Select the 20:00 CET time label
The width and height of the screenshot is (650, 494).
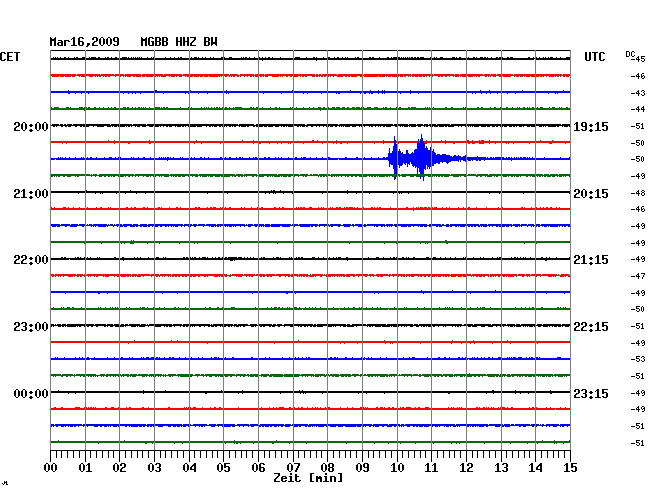[31, 126]
